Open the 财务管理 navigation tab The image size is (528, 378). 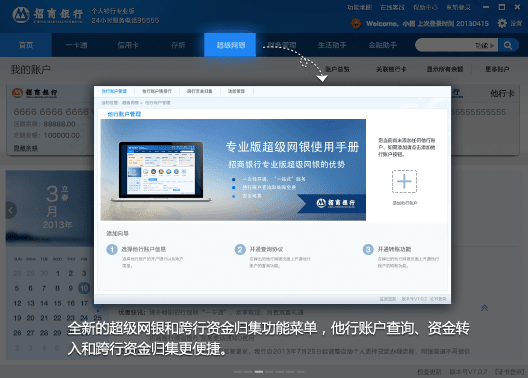click(x=282, y=45)
